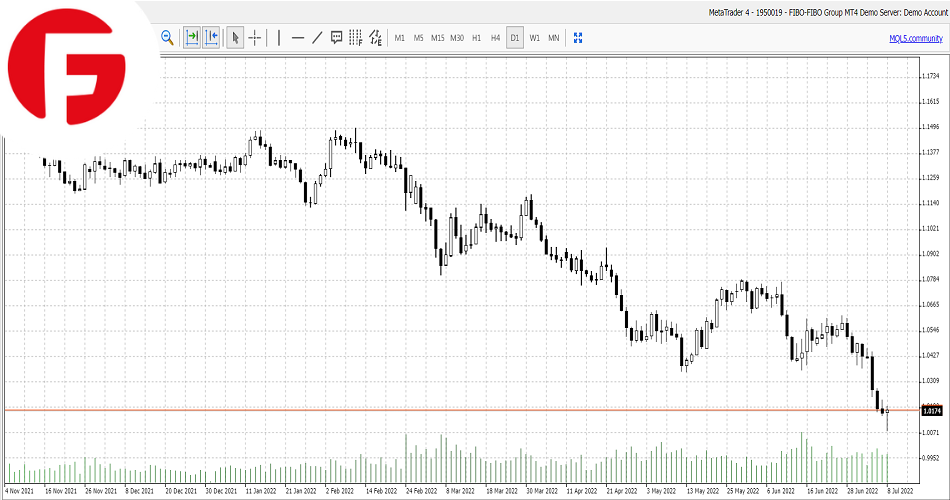Viewport: 950px width, 500px height.
Task: Switch to M1 timeframe
Action: [x=400, y=38]
